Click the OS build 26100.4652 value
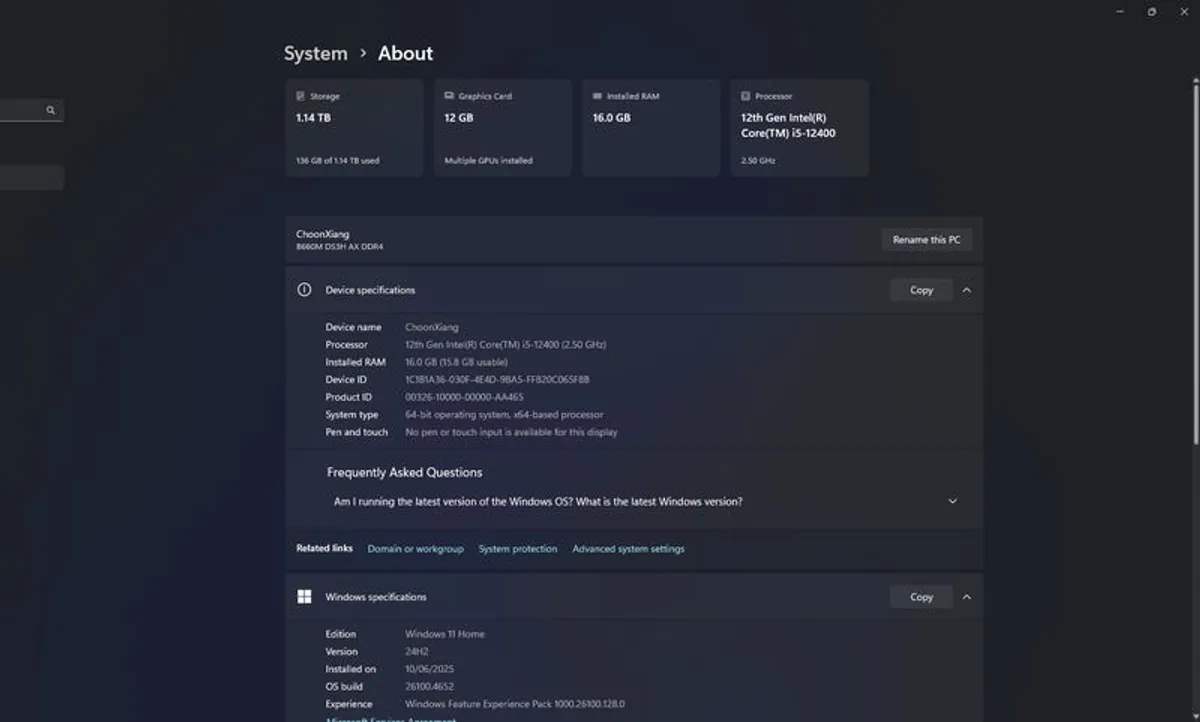 pos(429,687)
